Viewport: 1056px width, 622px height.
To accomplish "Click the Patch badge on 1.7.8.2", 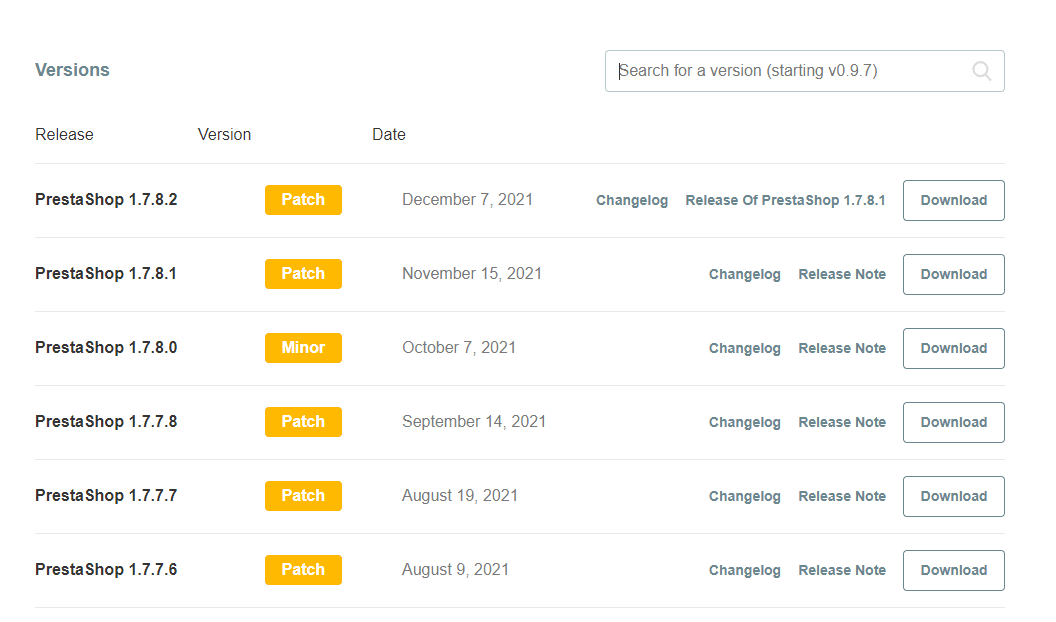I will click(x=303, y=200).
